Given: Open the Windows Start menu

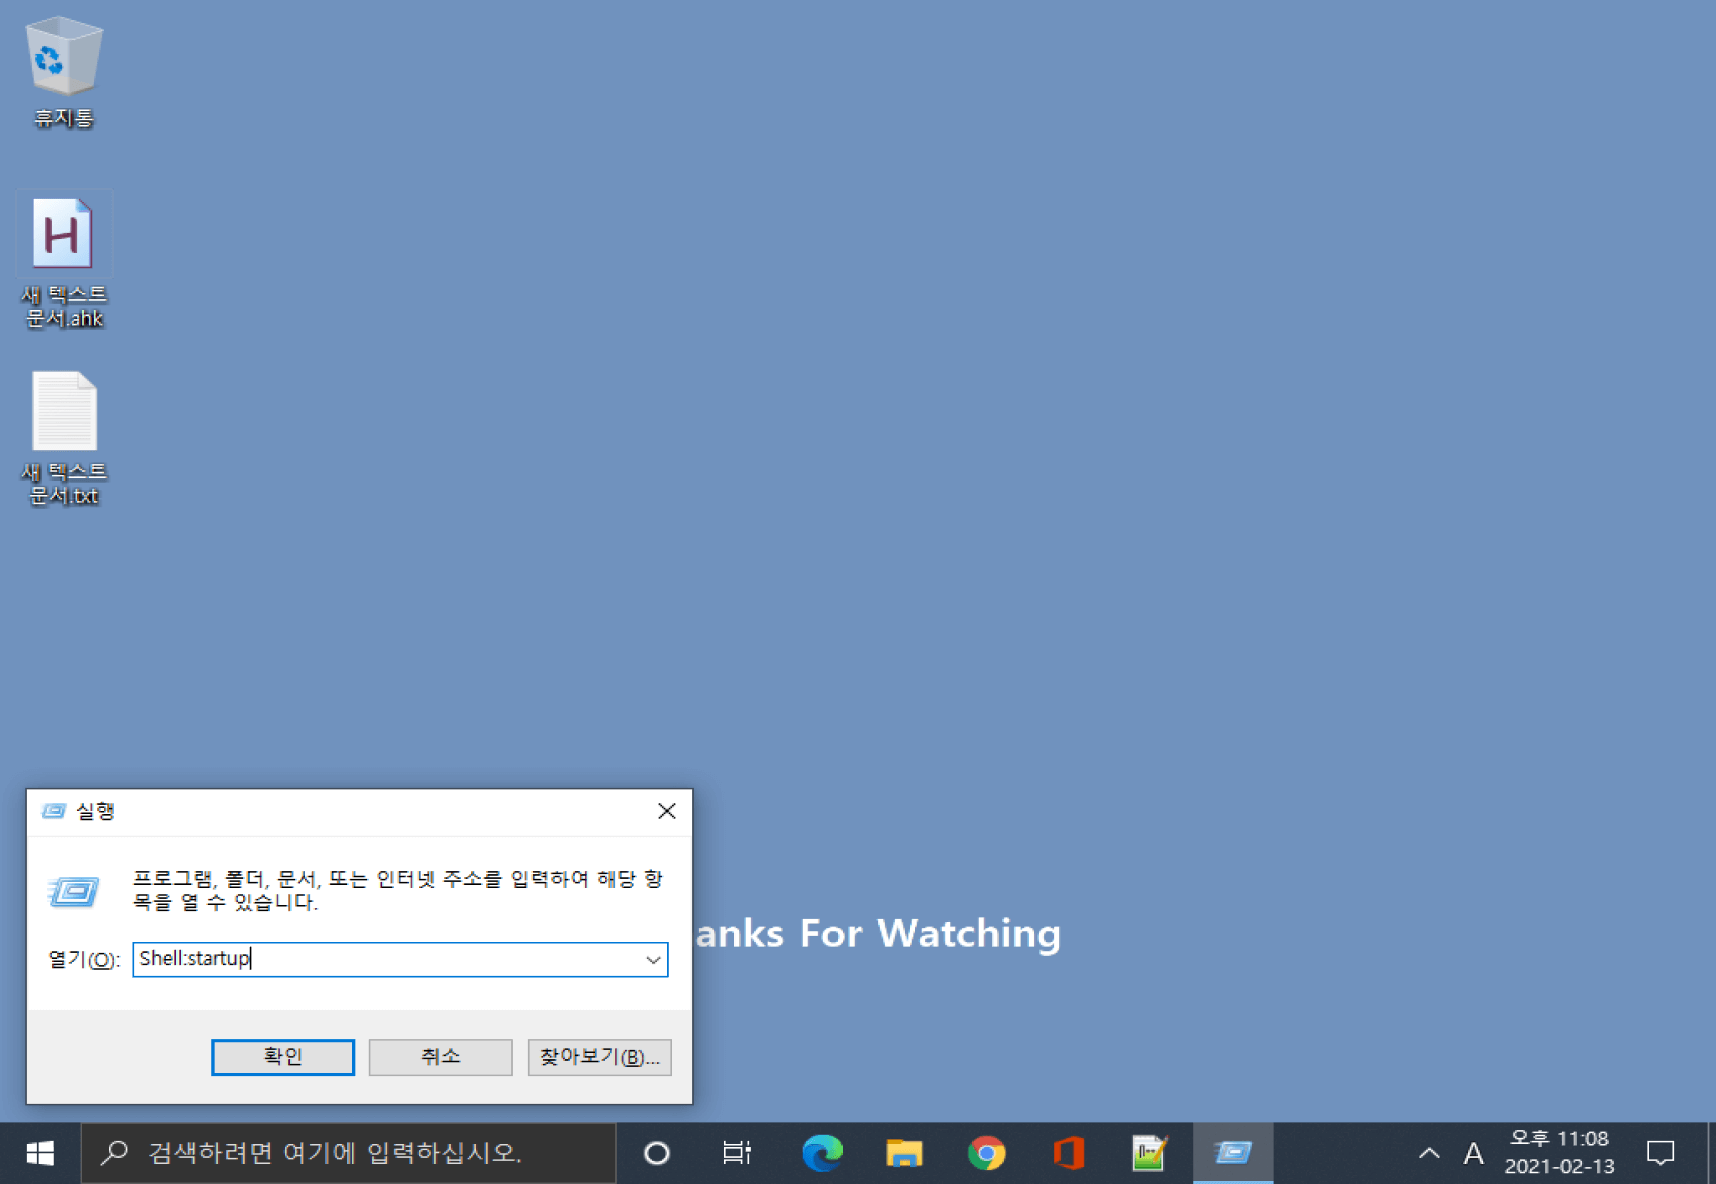Looking at the screenshot, I should (x=40, y=1153).
